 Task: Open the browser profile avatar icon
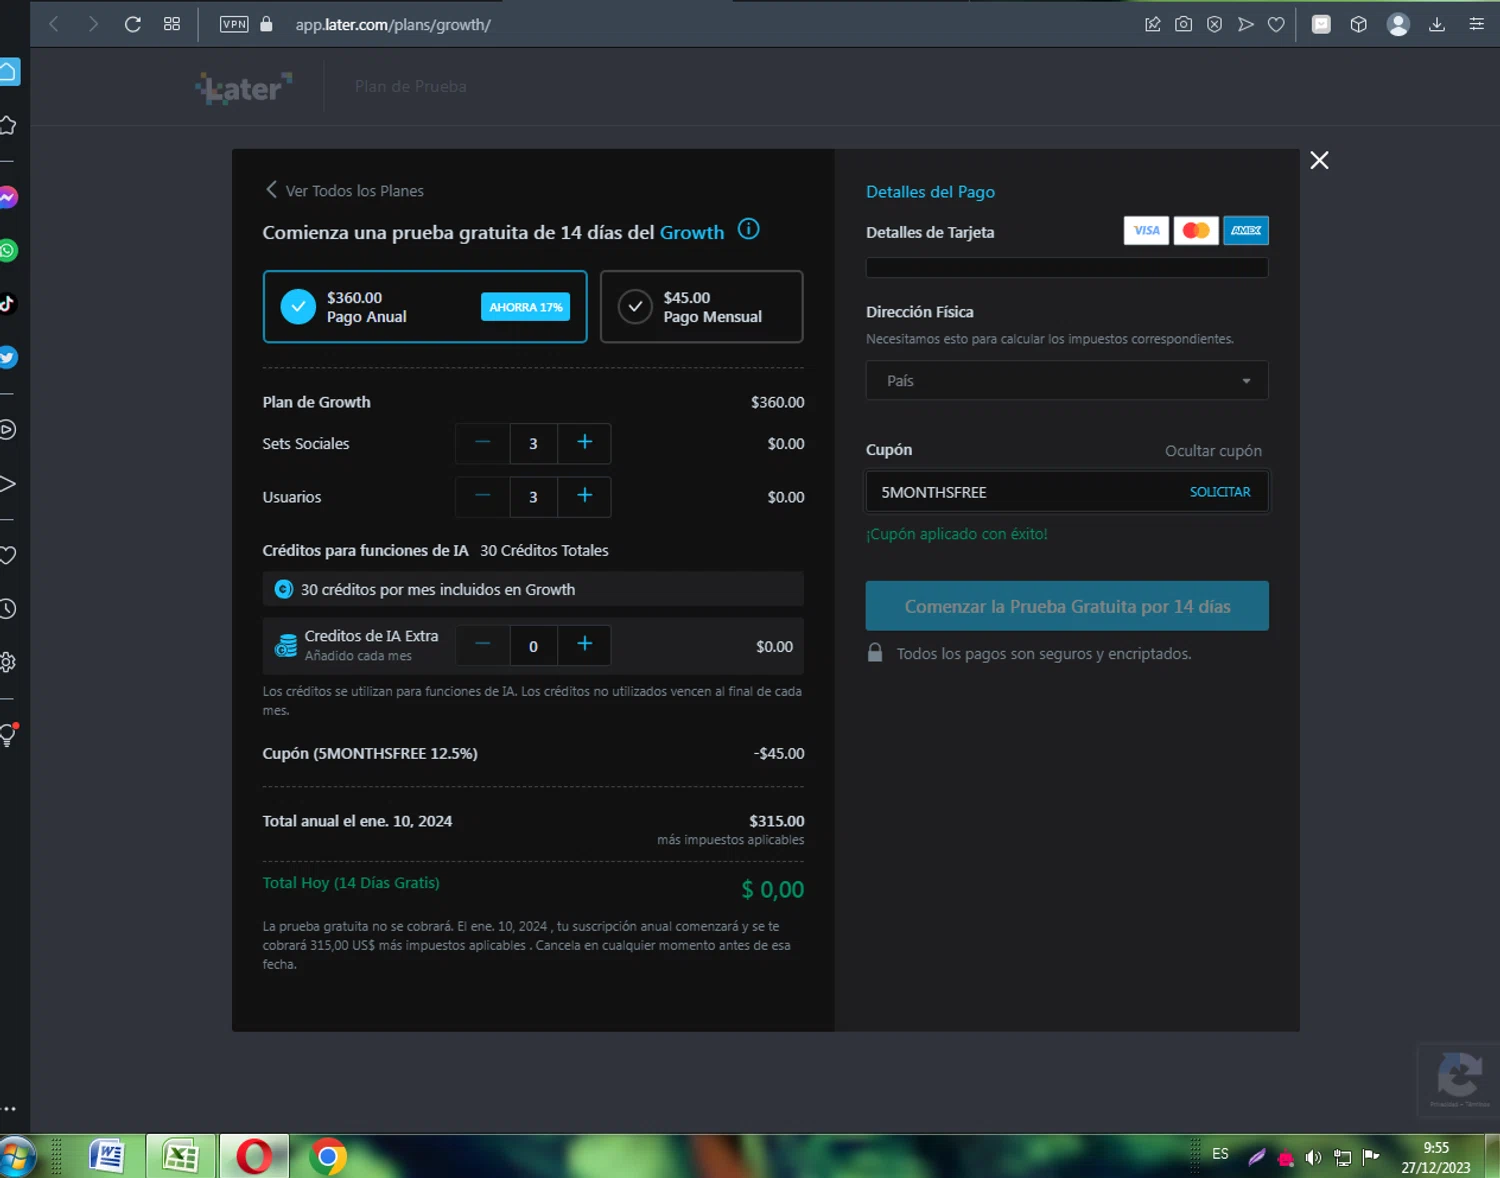[1398, 24]
